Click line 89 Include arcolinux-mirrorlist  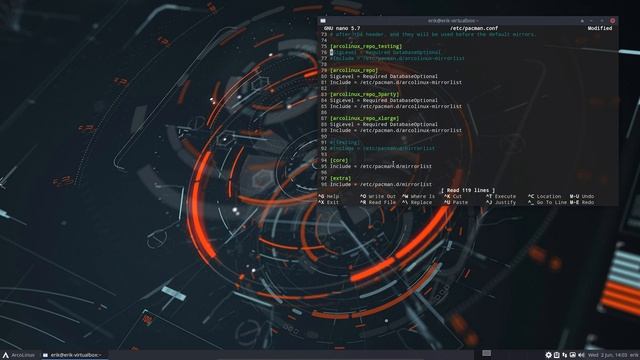click(x=396, y=130)
